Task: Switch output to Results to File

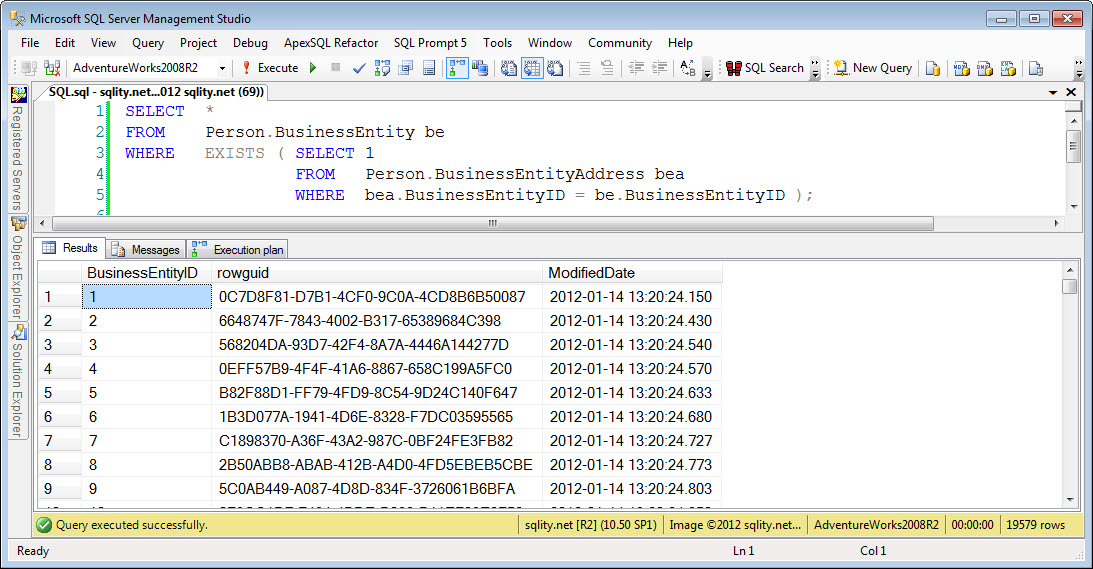Action: pyautogui.click(x=555, y=68)
